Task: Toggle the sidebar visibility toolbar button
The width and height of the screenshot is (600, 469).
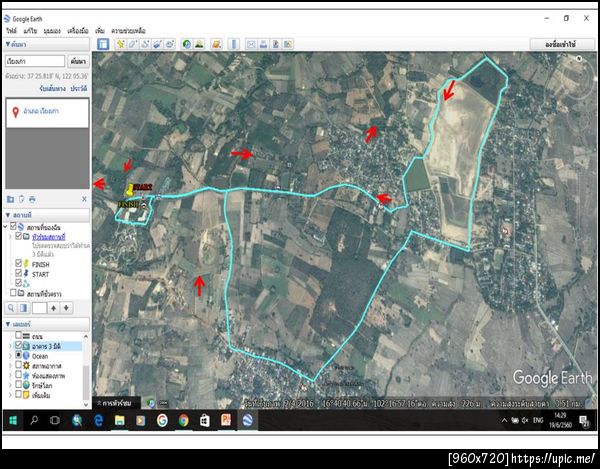Action: click(103, 44)
